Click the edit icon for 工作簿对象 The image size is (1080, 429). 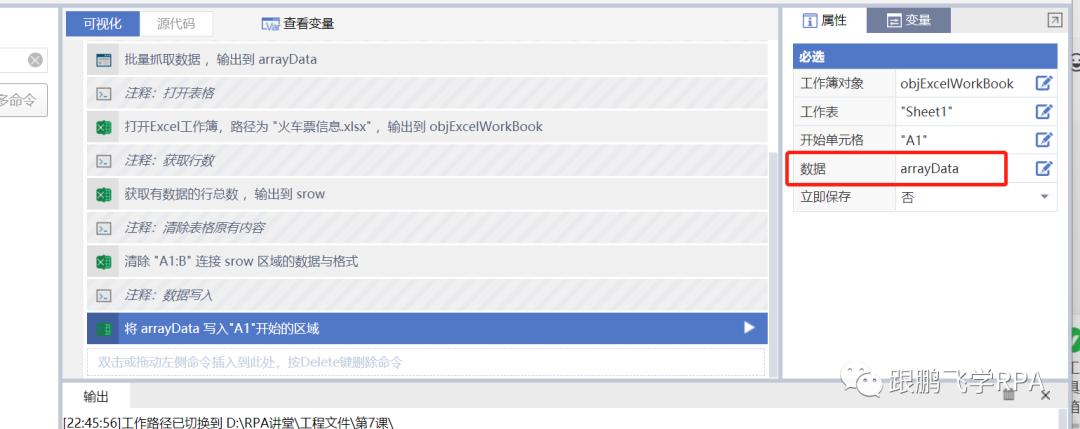1044,83
